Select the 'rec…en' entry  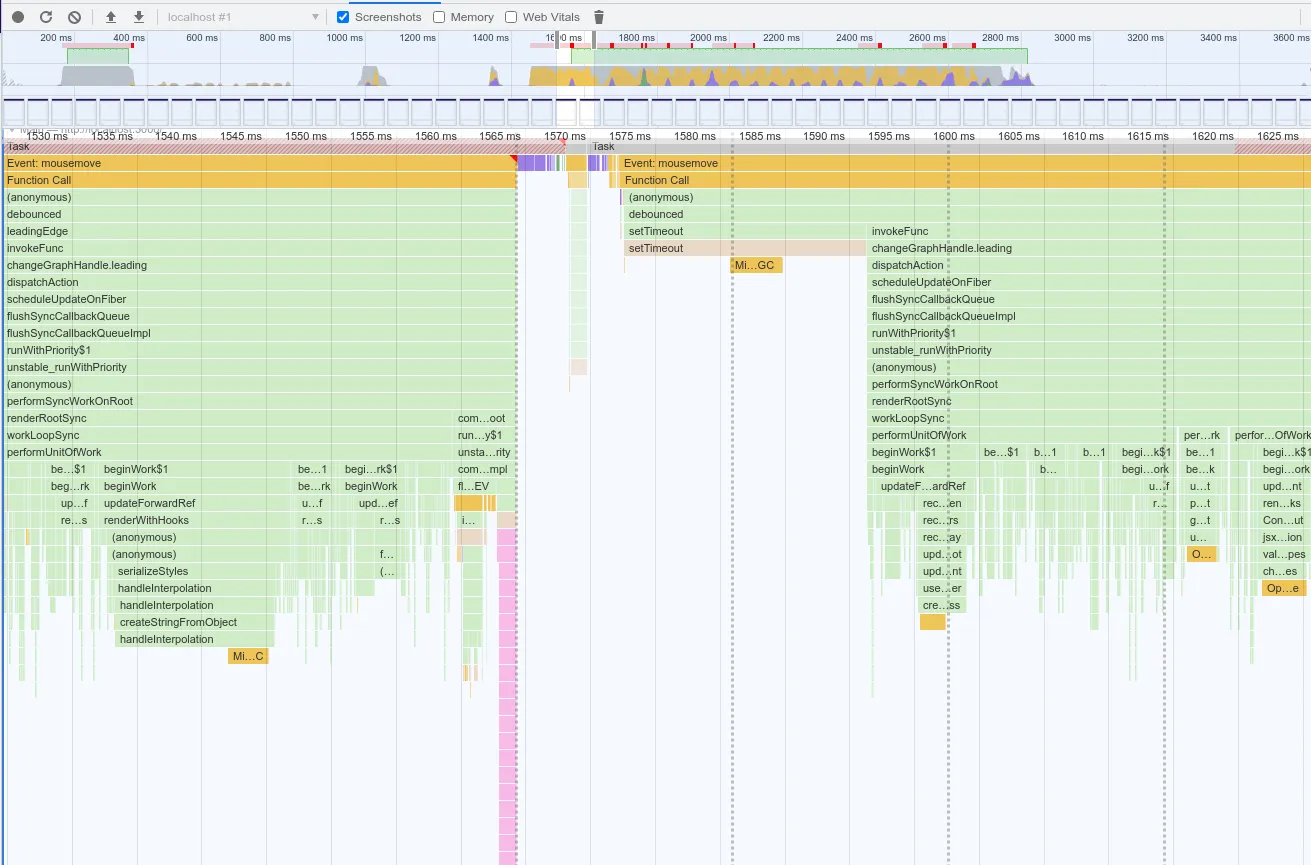pyautogui.click(x=942, y=503)
